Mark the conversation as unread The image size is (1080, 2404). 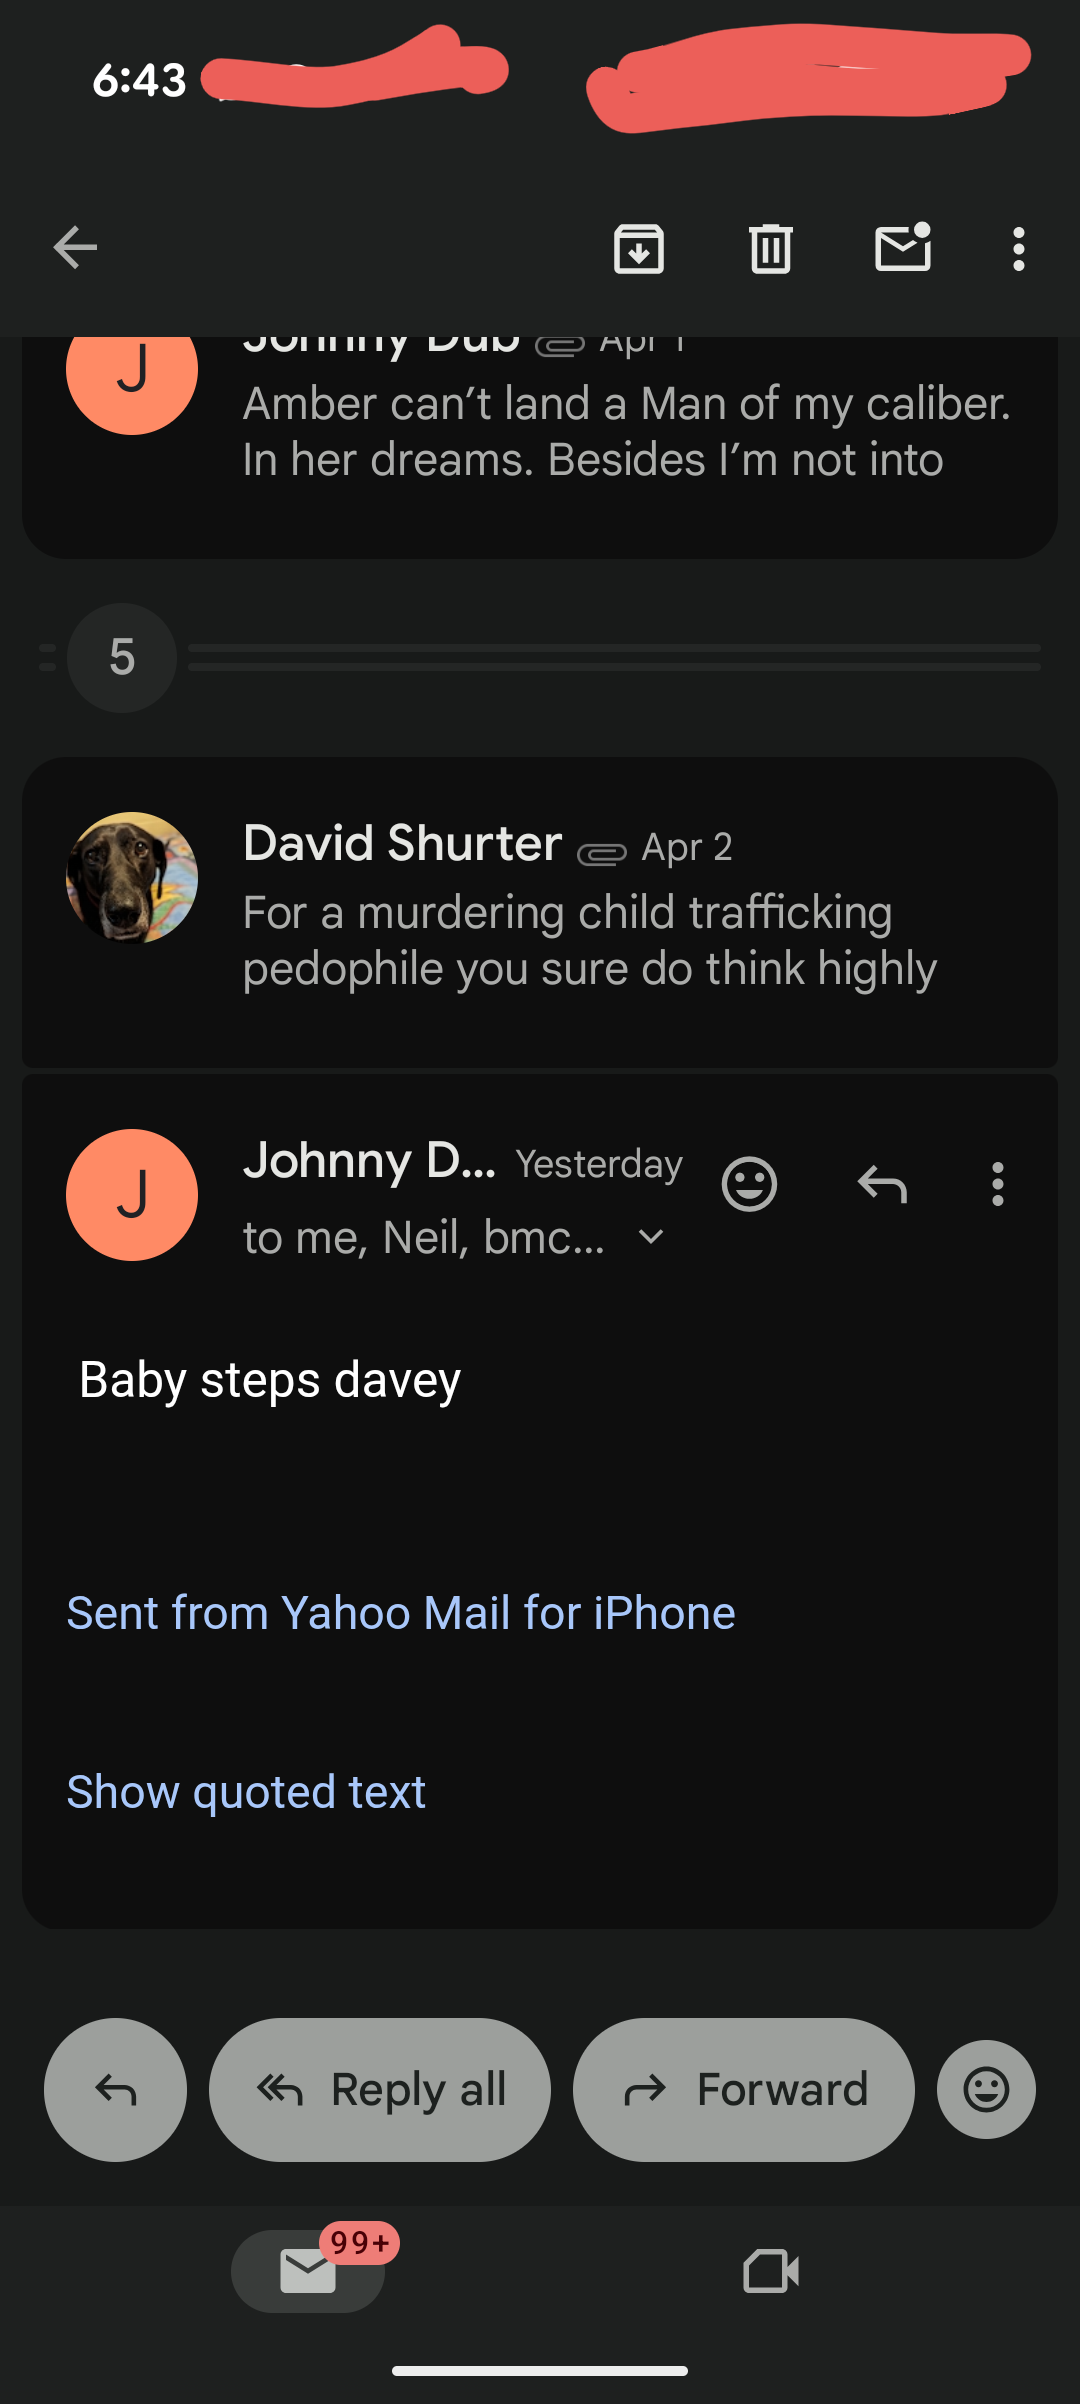[x=903, y=248]
